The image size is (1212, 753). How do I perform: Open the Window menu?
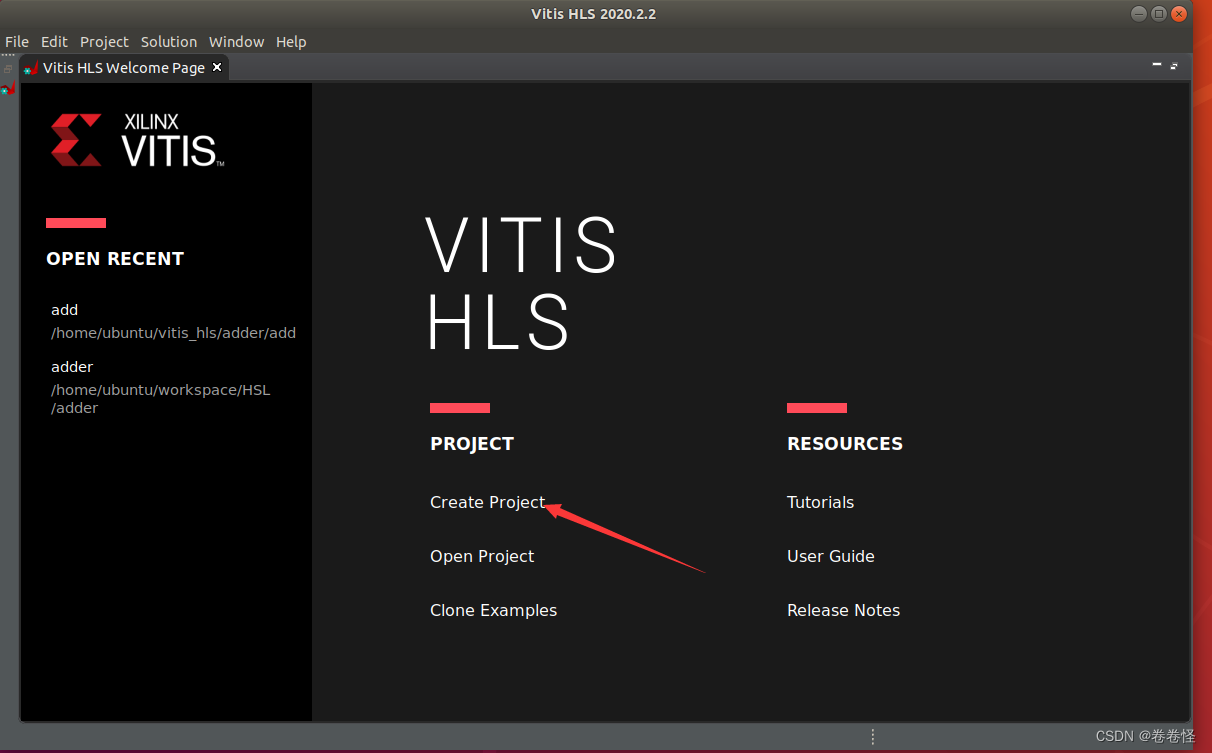tap(236, 42)
